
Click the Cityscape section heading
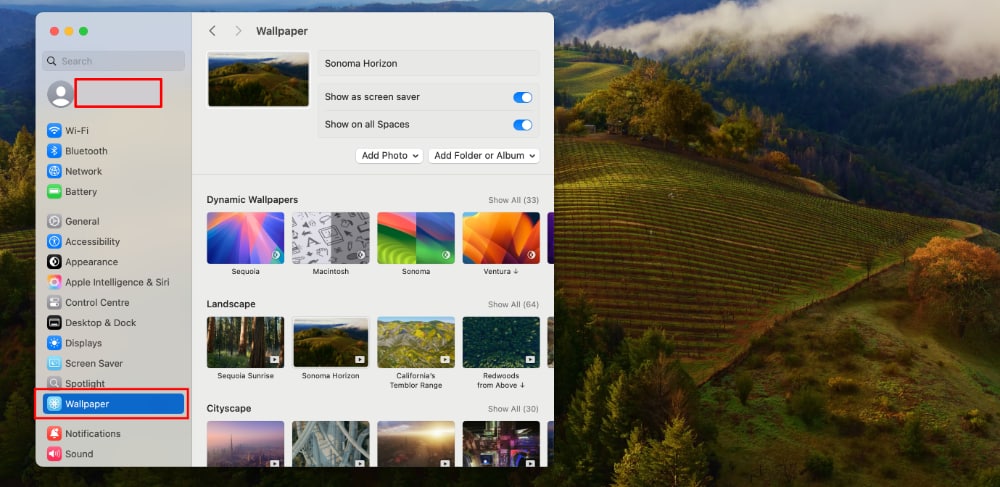tap(229, 409)
